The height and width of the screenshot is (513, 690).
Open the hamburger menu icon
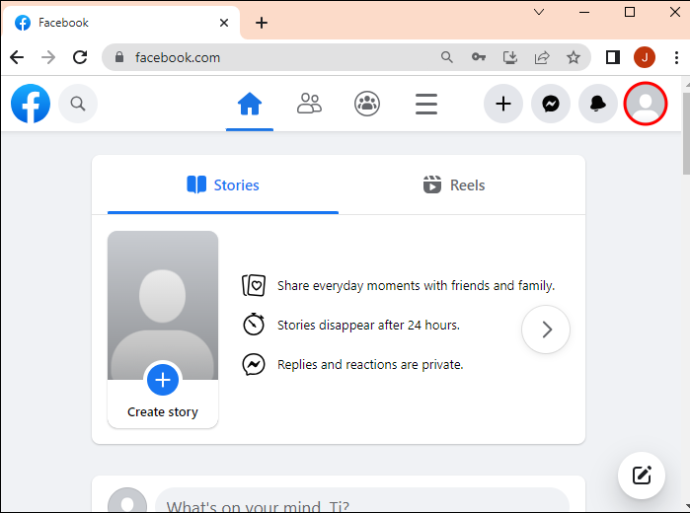[426, 104]
